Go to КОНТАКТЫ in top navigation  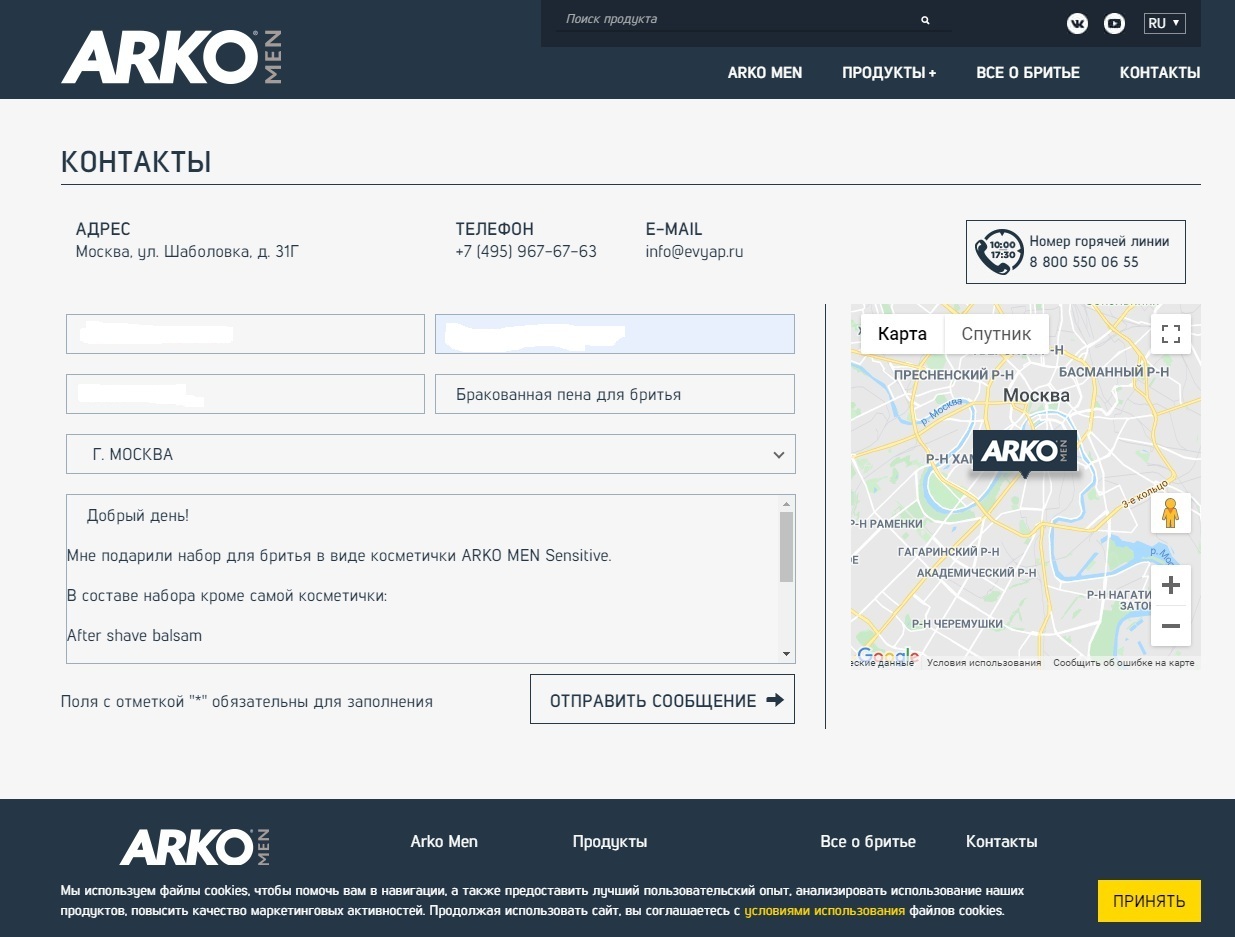coord(1159,73)
